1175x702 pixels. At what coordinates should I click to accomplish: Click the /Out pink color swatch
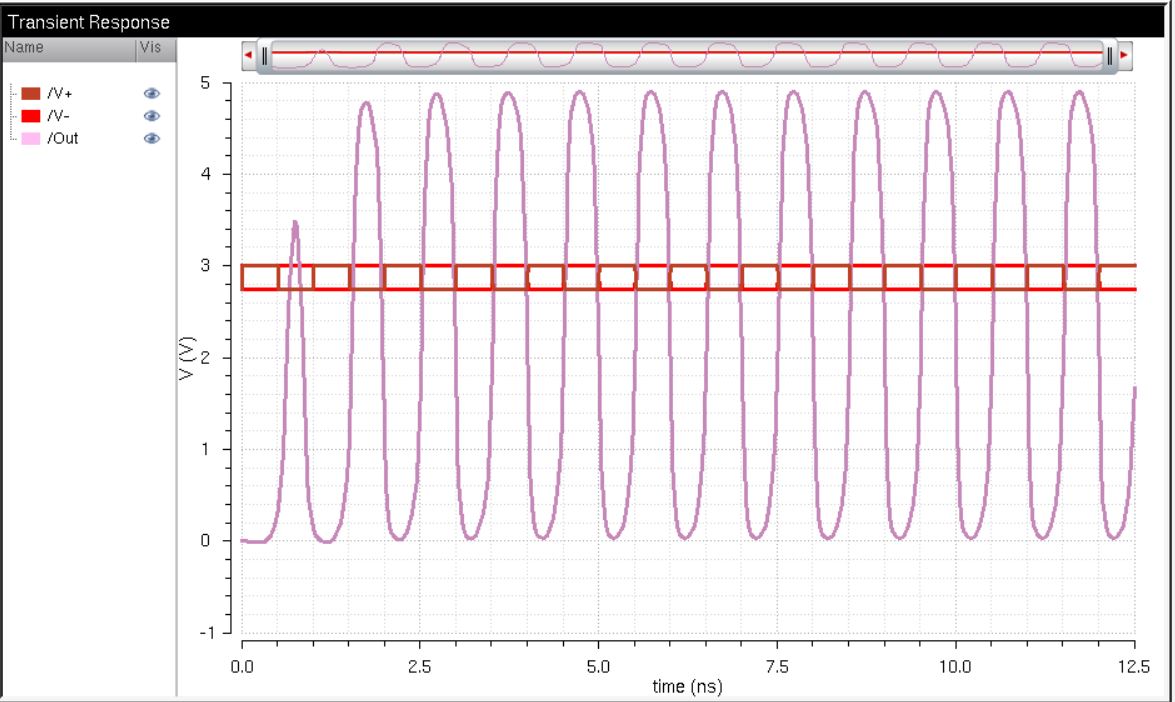31,139
